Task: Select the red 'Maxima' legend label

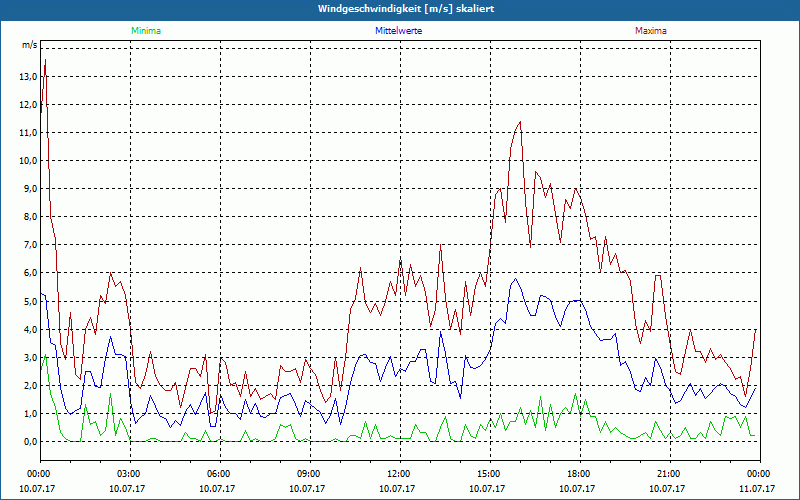Action: click(x=651, y=31)
